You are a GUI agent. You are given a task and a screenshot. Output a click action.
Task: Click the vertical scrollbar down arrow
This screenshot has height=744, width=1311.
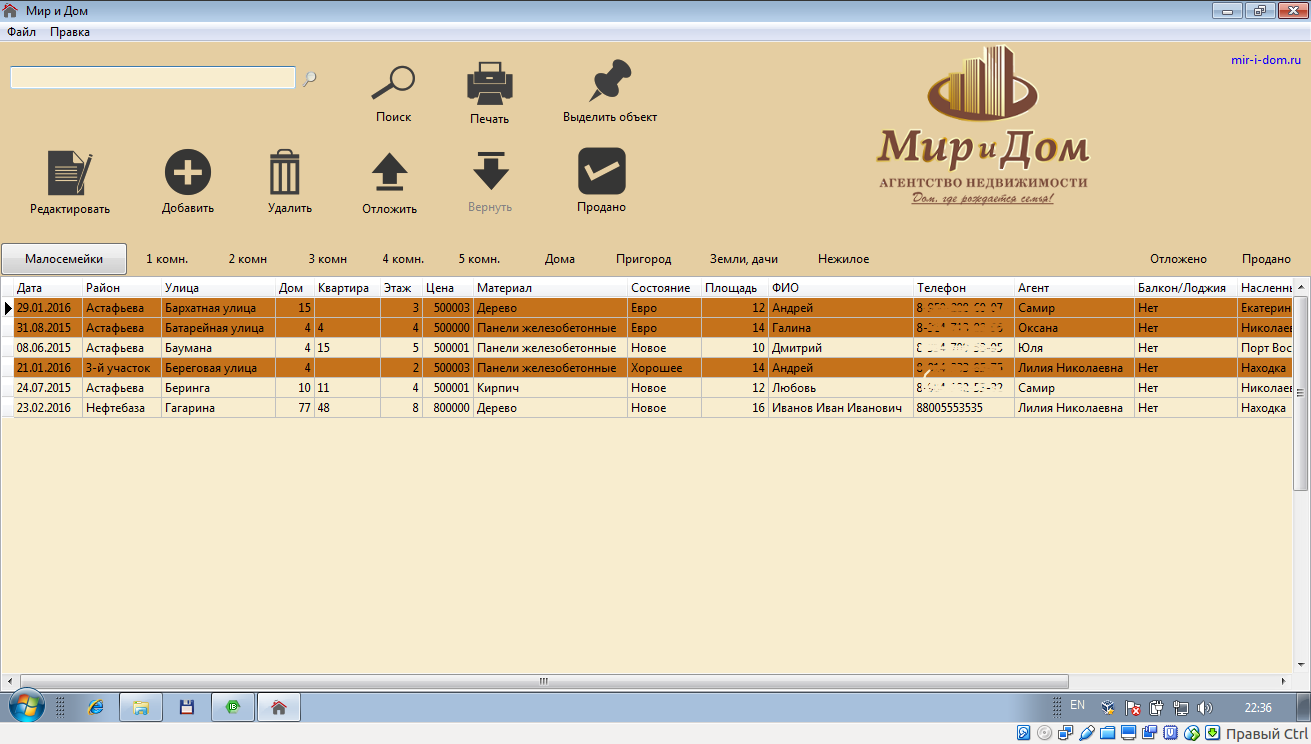[x=1302, y=664]
